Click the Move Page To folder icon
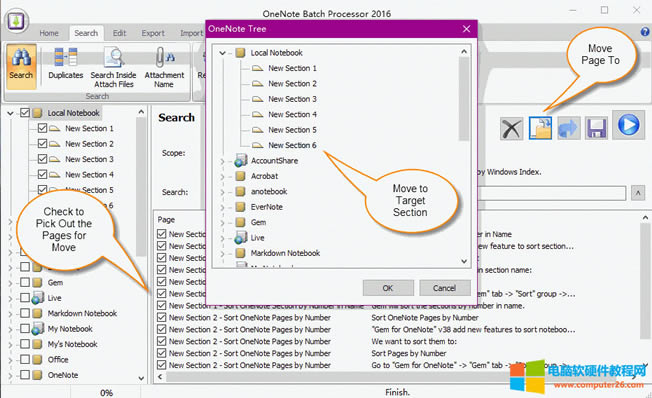Viewport: 652px width, 398px height. coord(540,128)
